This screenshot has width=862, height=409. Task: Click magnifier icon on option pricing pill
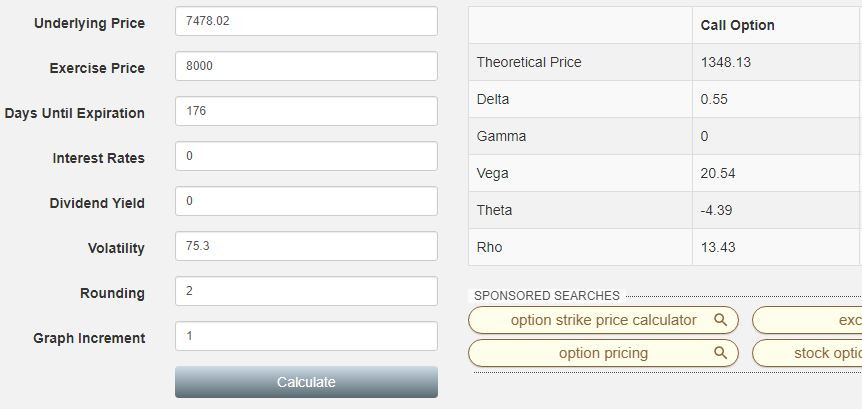720,353
